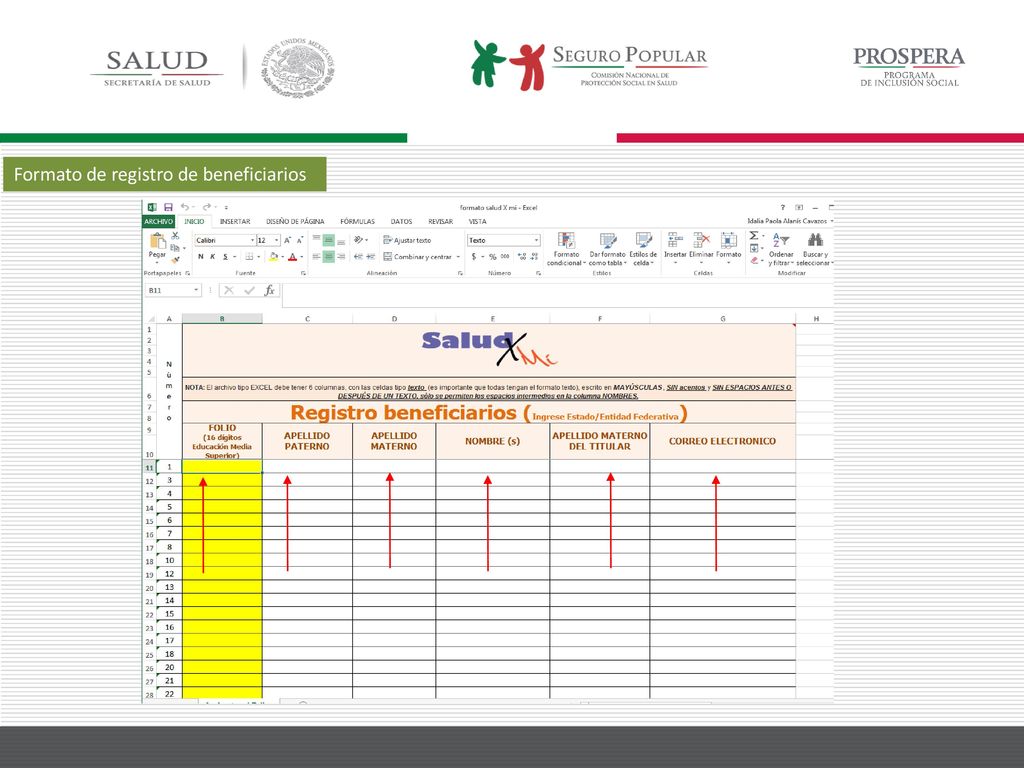Open the ARCHIVO tab
The image size is (1024, 768).
159,221
